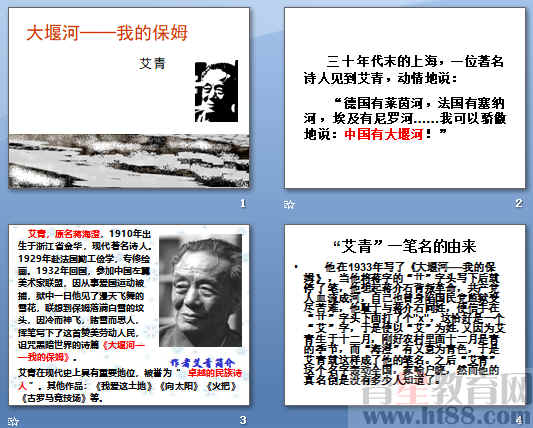The width and height of the screenshot is (533, 428).
Task: Click the red text 卓越的民族诗 on slide 3
Action: click(x=214, y=373)
